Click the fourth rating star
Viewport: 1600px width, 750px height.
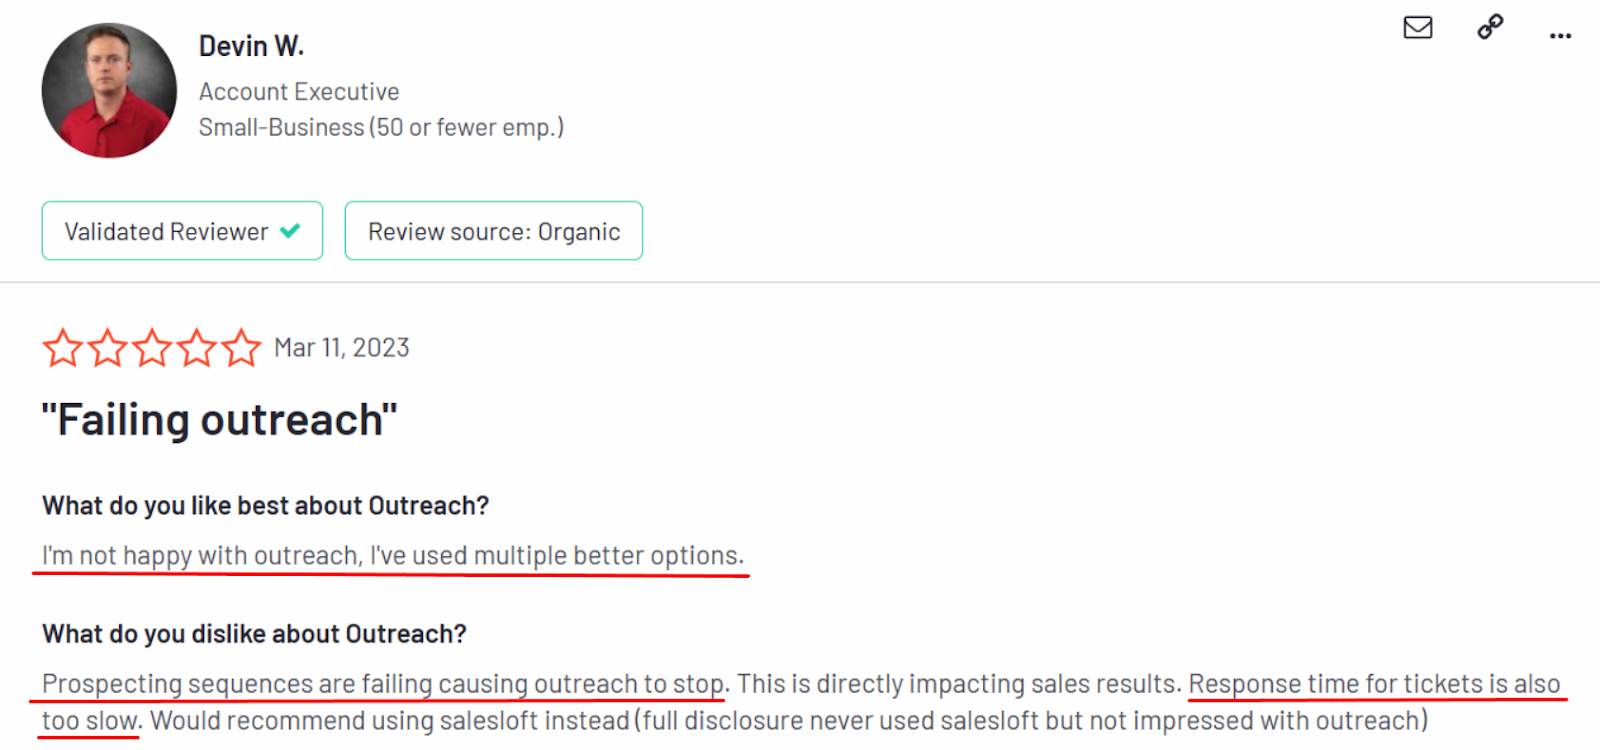pyautogui.click(x=197, y=348)
